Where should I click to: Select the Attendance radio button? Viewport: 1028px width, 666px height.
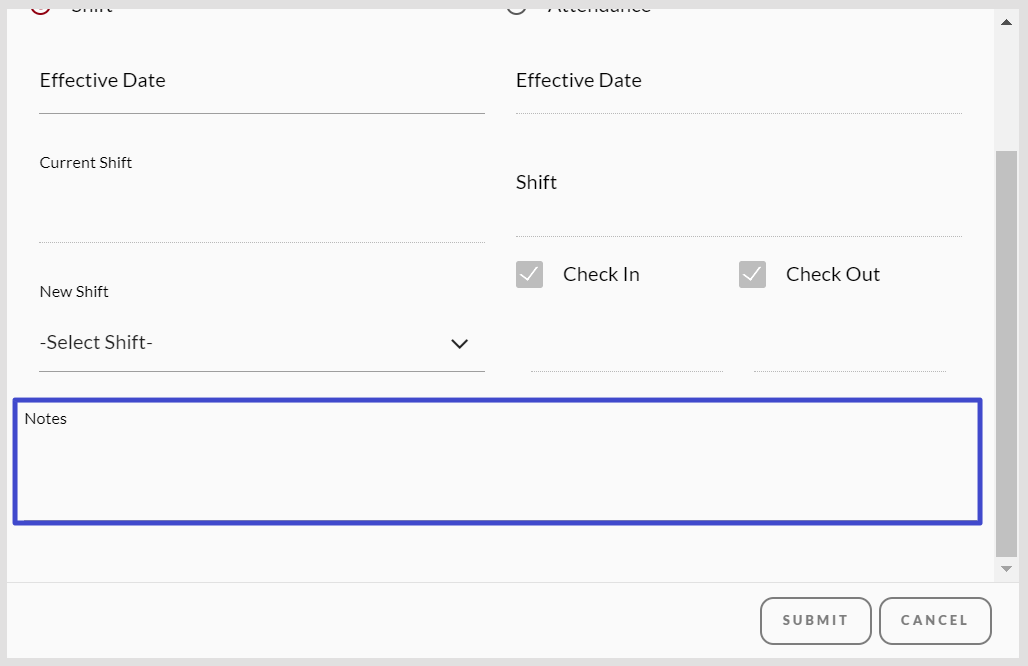516,5
